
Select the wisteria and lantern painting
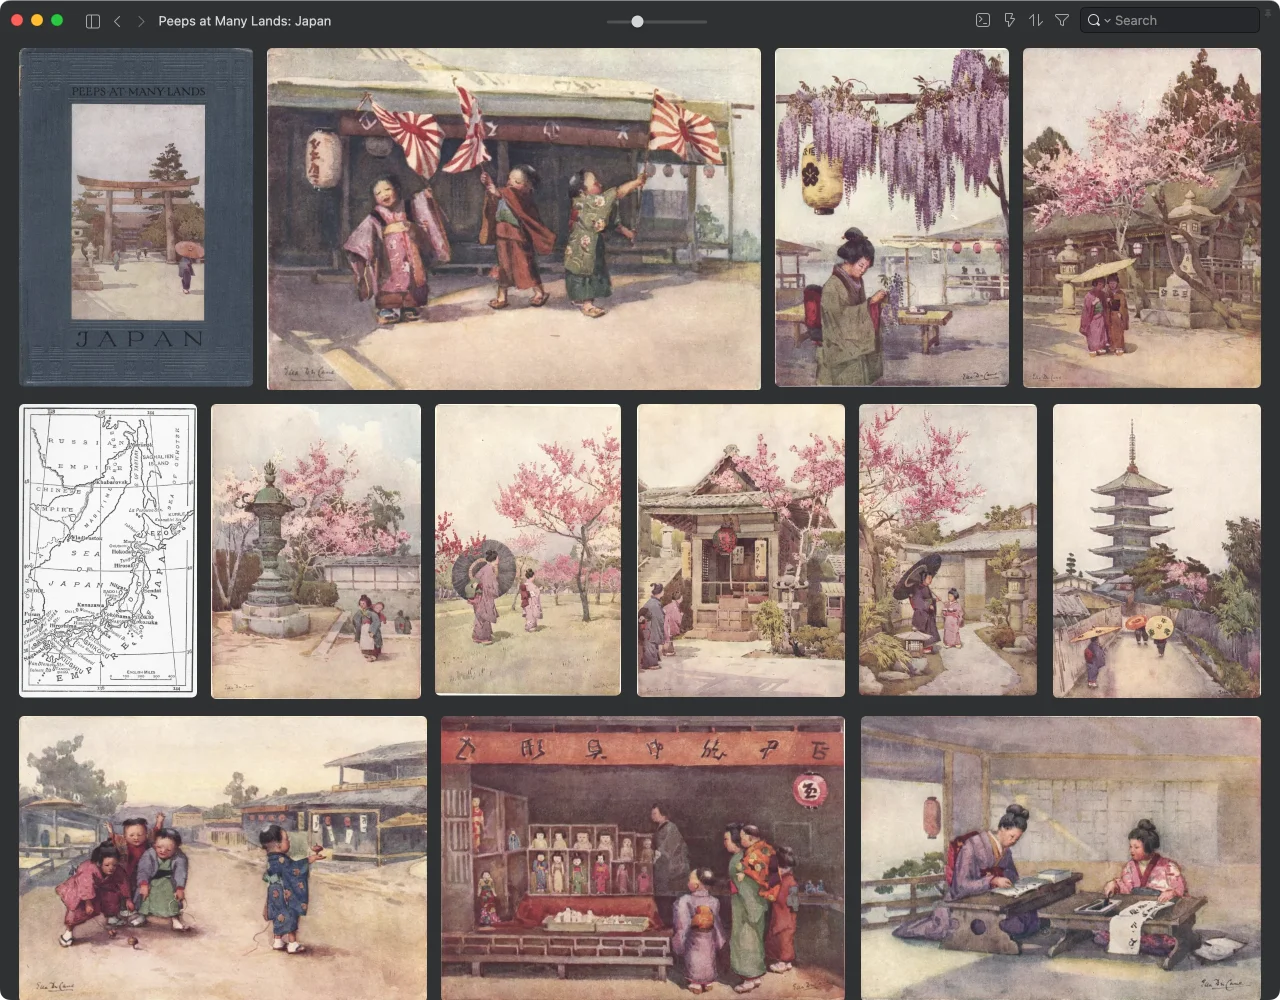pos(892,218)
